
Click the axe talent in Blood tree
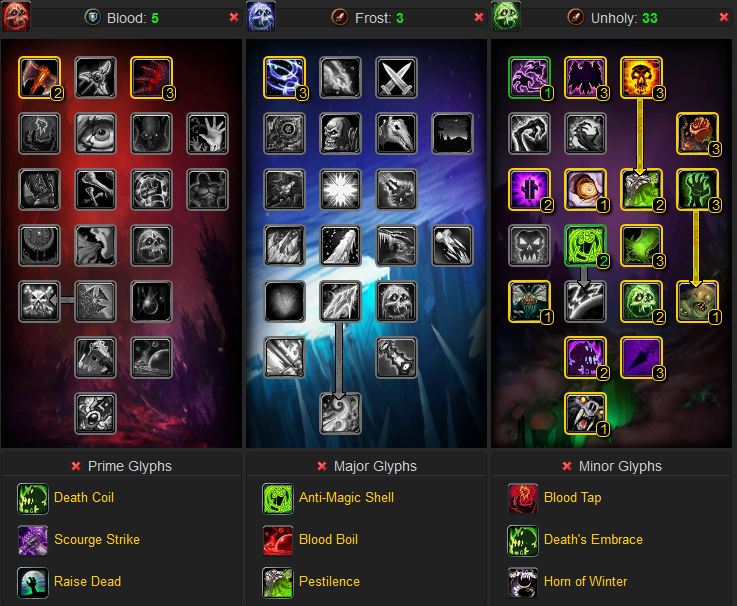[39, 78]
